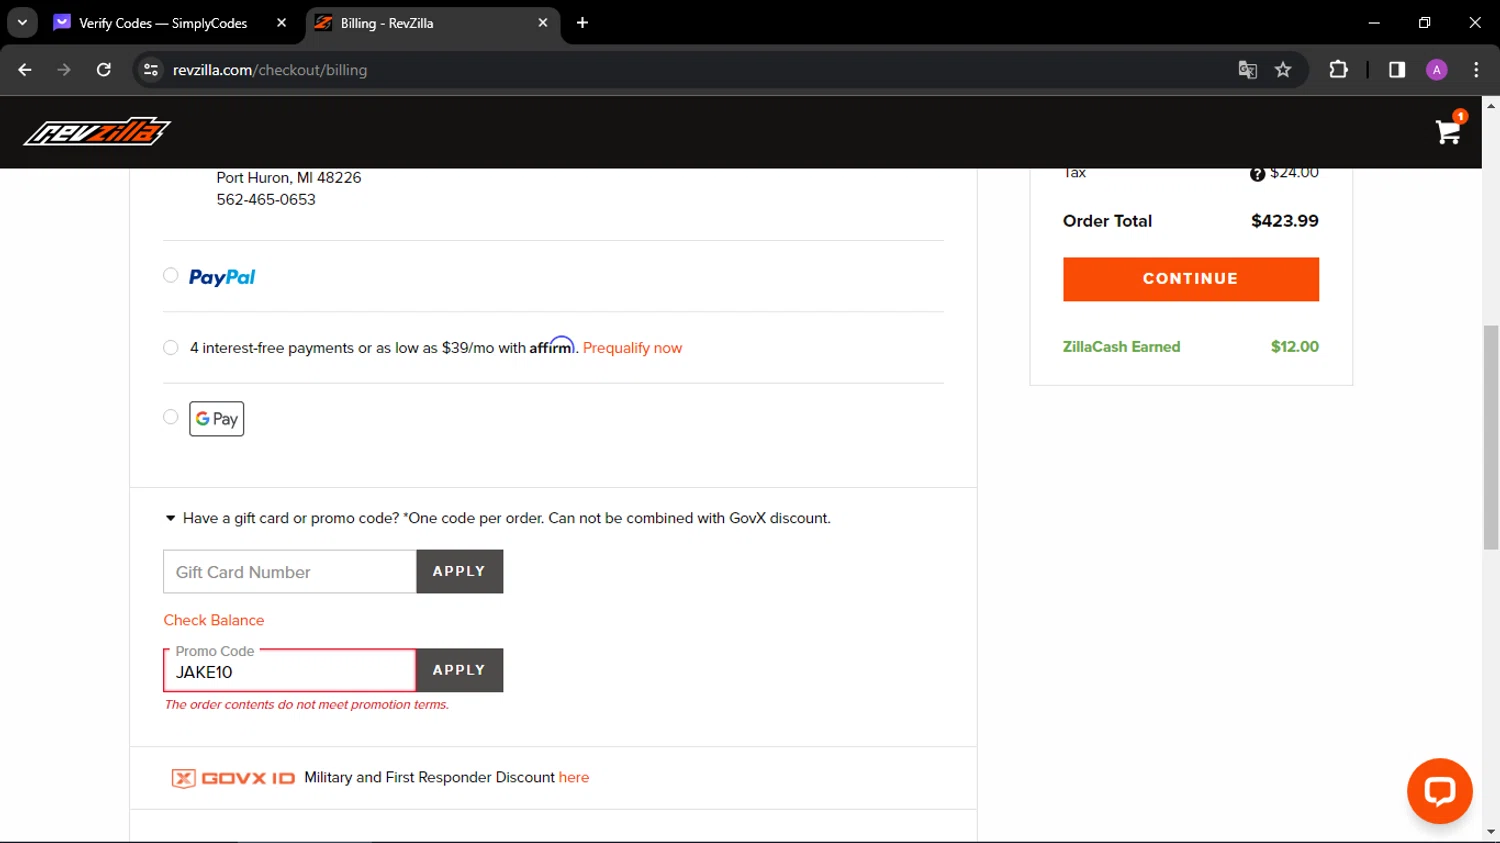Click the browser address bar URL

[270, 70]
